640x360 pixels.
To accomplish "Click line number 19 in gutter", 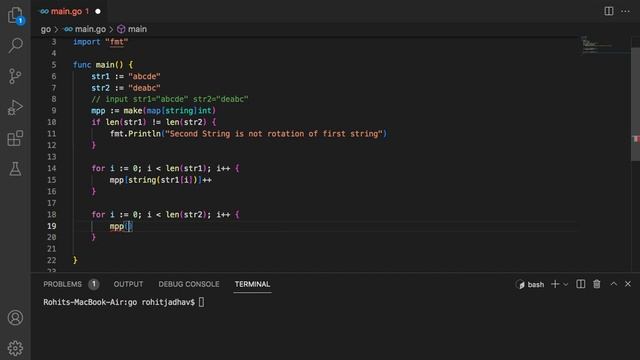I will coord(51,226).
